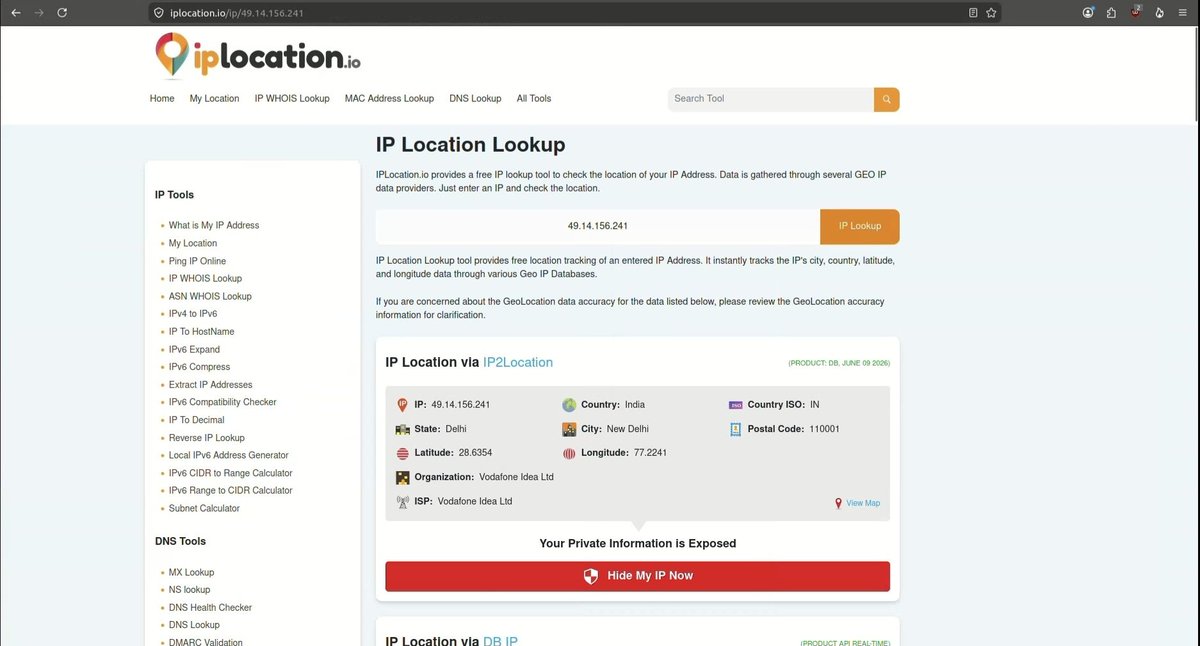
Task: Open NS lookup sidebar link
Action: tap(190, 590)
